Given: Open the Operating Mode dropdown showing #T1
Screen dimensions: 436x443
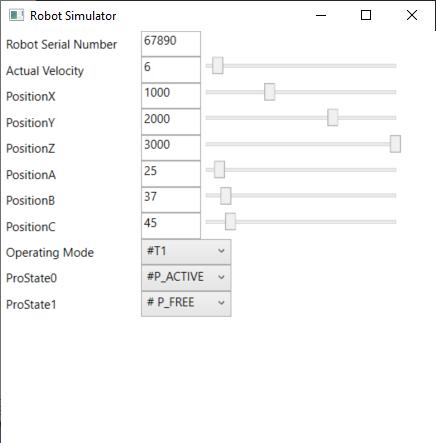Looking at the screenshot, I should [x=186, y=252].
